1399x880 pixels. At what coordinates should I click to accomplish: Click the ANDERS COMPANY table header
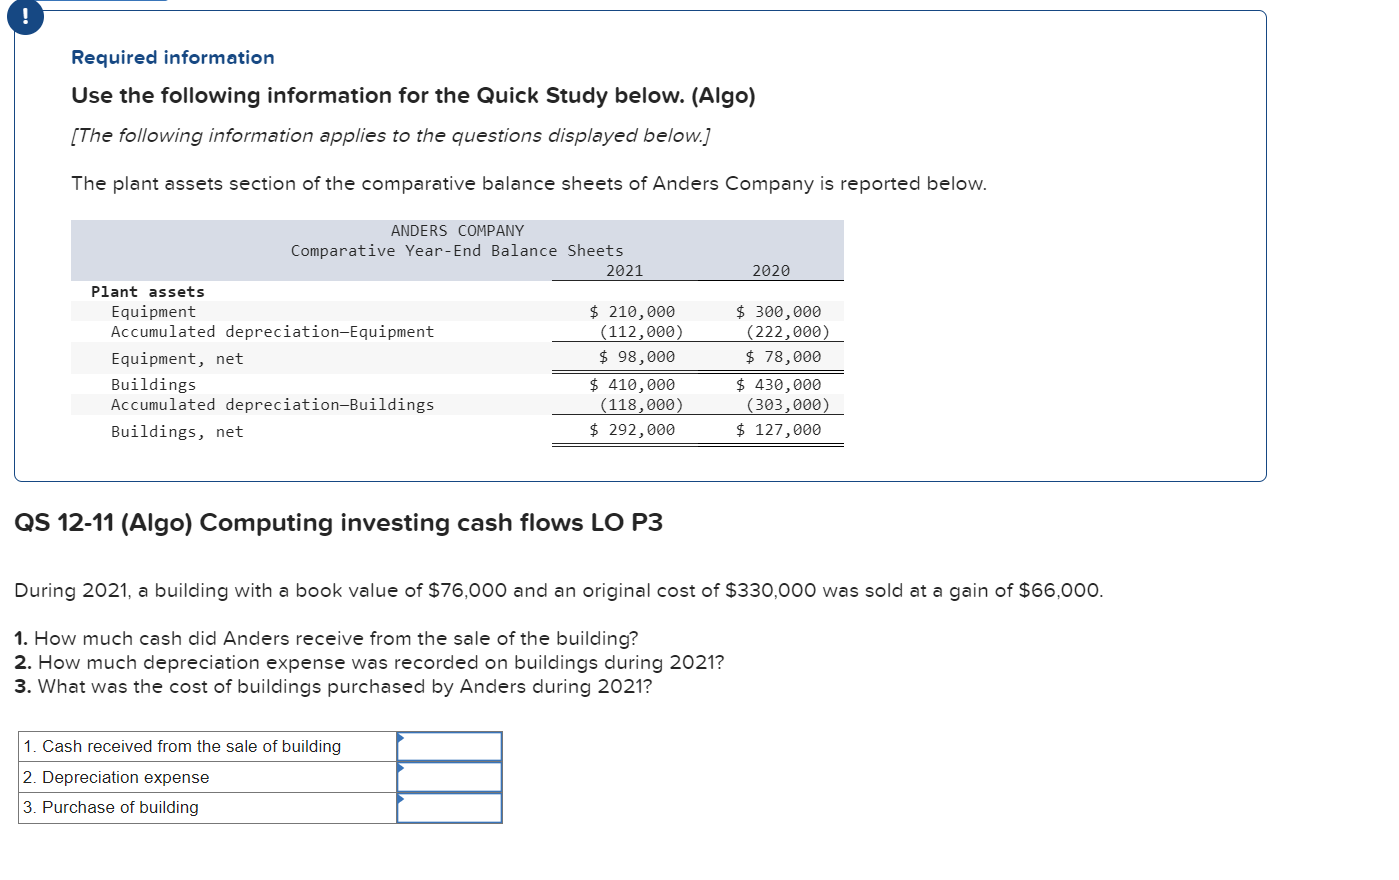pyautogui.click(x=456, y=230)
